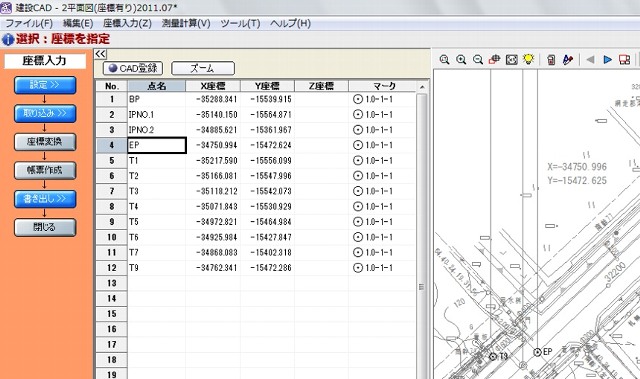Click the 1.0-1-1 mark value for T7
The image size is (640, 379).
(379, 253)
